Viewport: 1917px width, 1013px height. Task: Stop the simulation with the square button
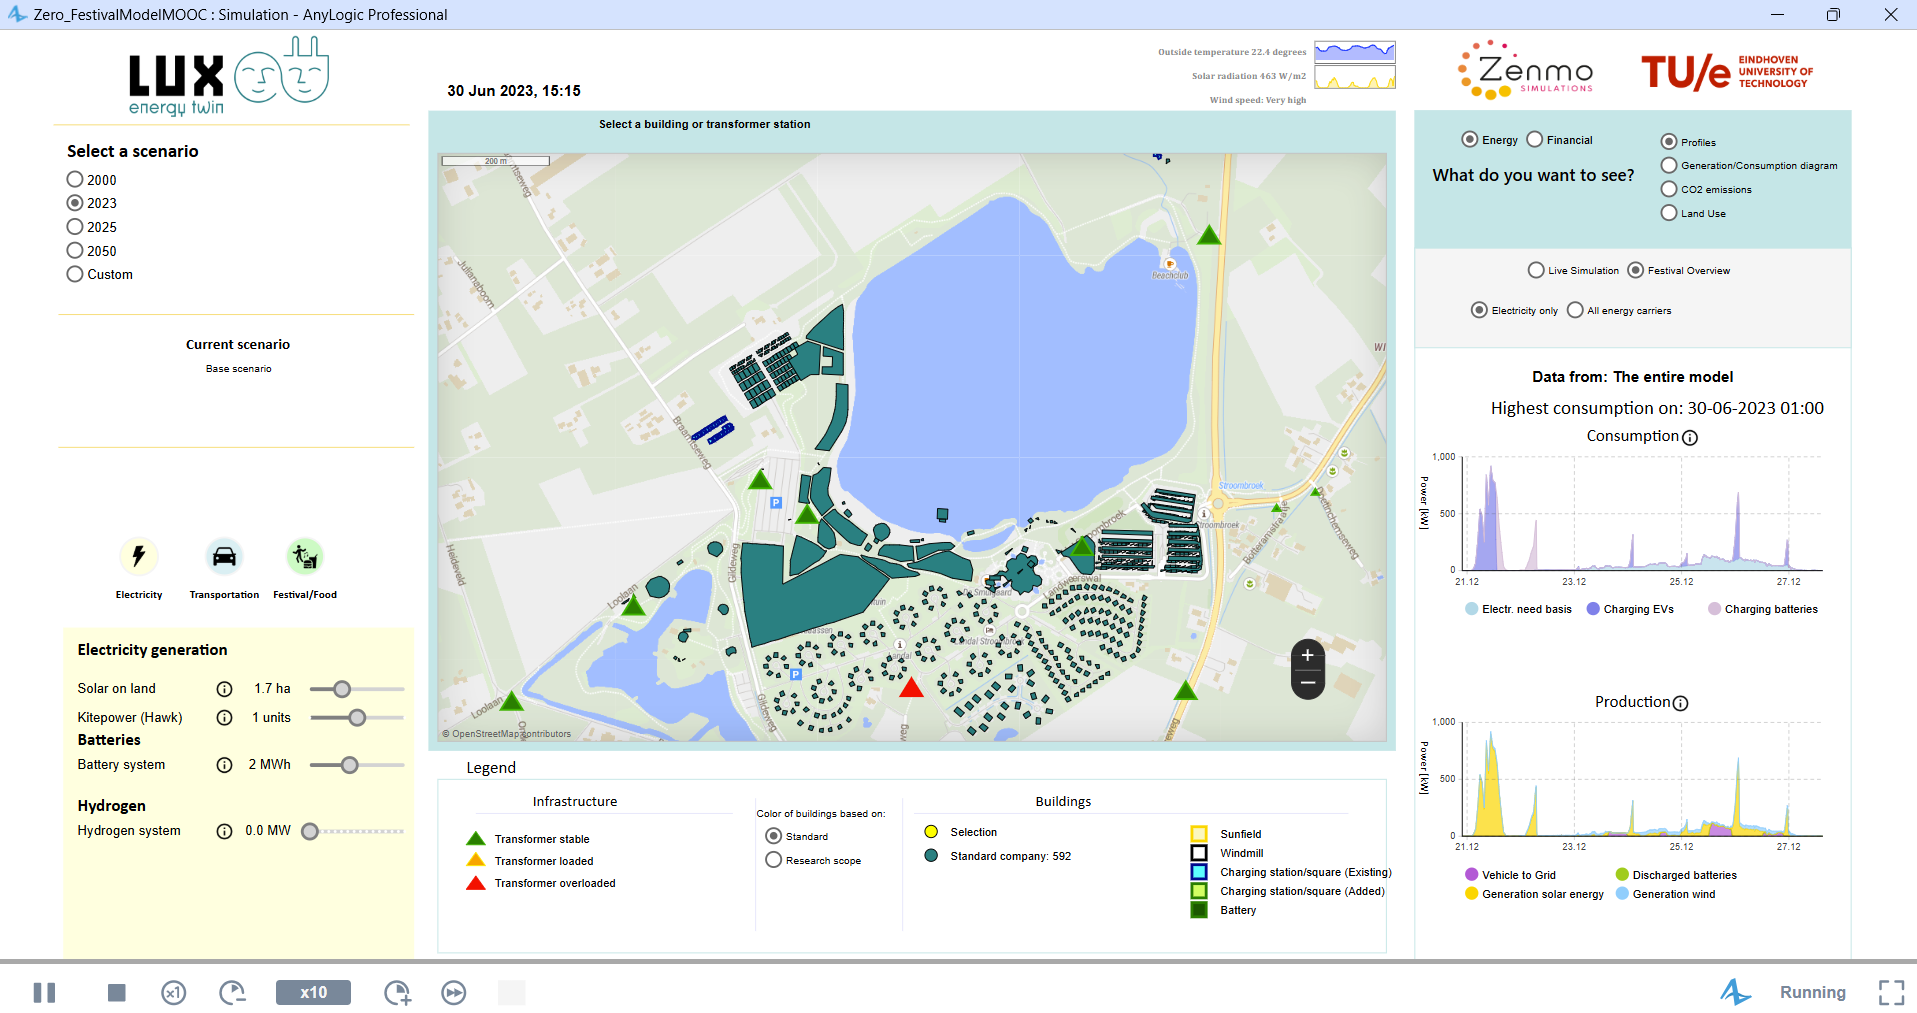click(x=117, y=992)
